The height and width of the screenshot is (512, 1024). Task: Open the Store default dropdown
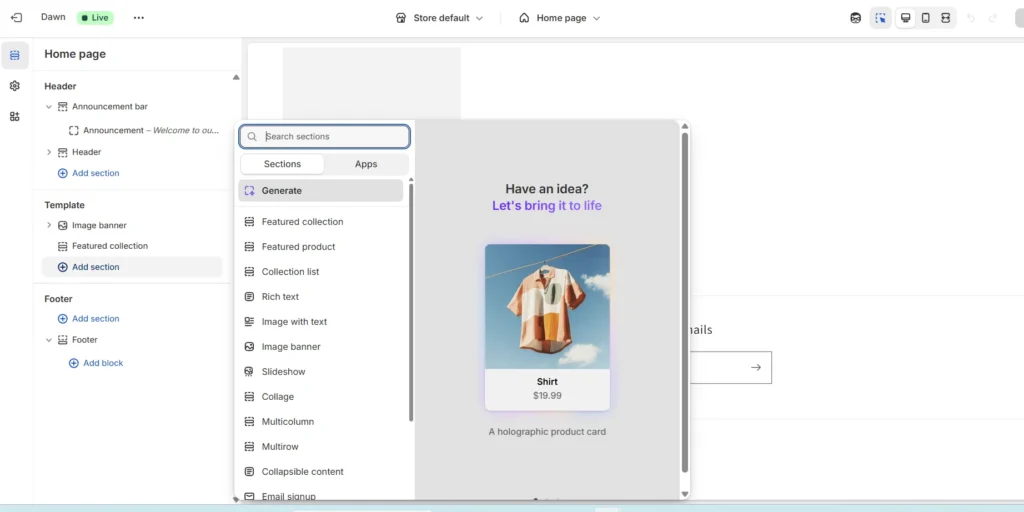(439, 18)
